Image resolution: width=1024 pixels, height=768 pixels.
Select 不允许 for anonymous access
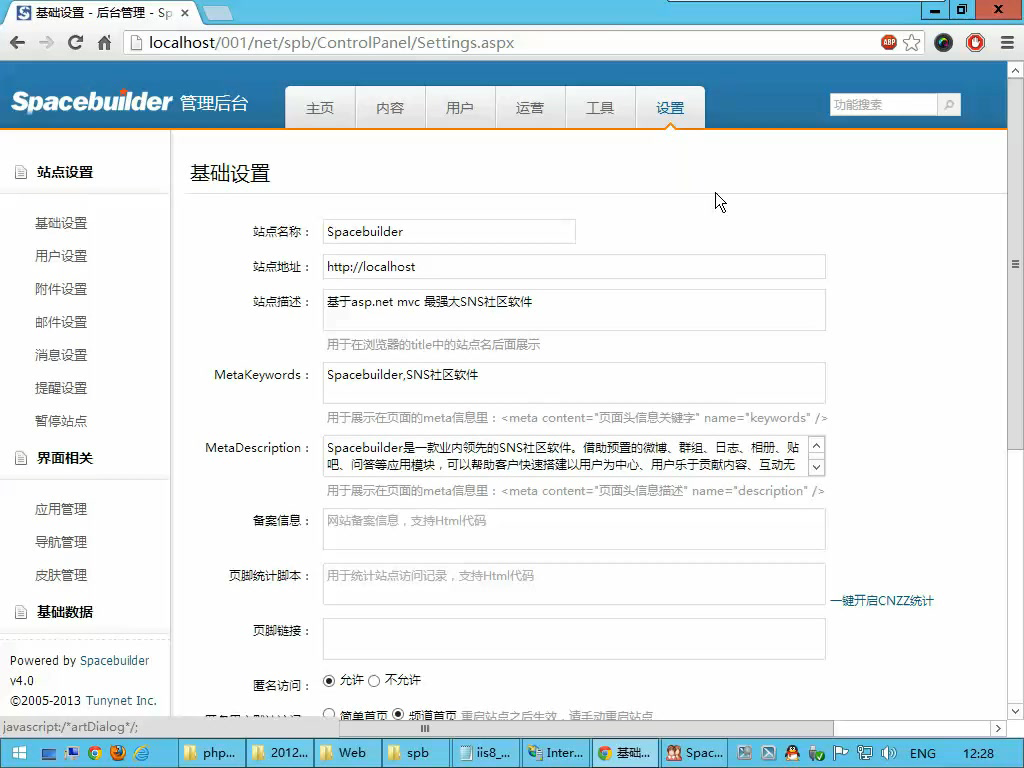[x=374, y=681]
